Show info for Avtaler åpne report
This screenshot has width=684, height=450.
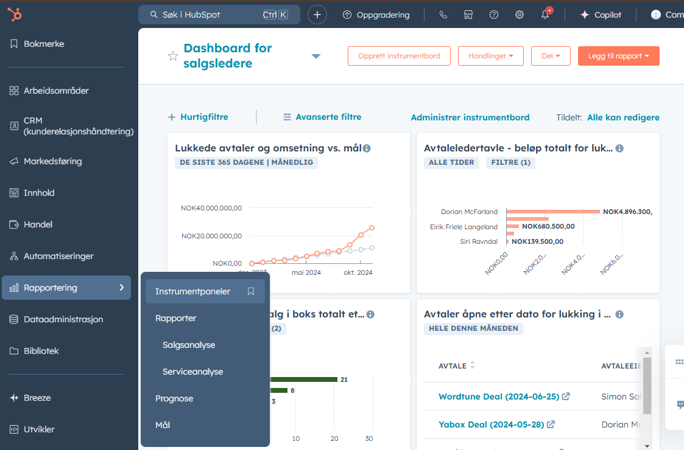point(619,314)
